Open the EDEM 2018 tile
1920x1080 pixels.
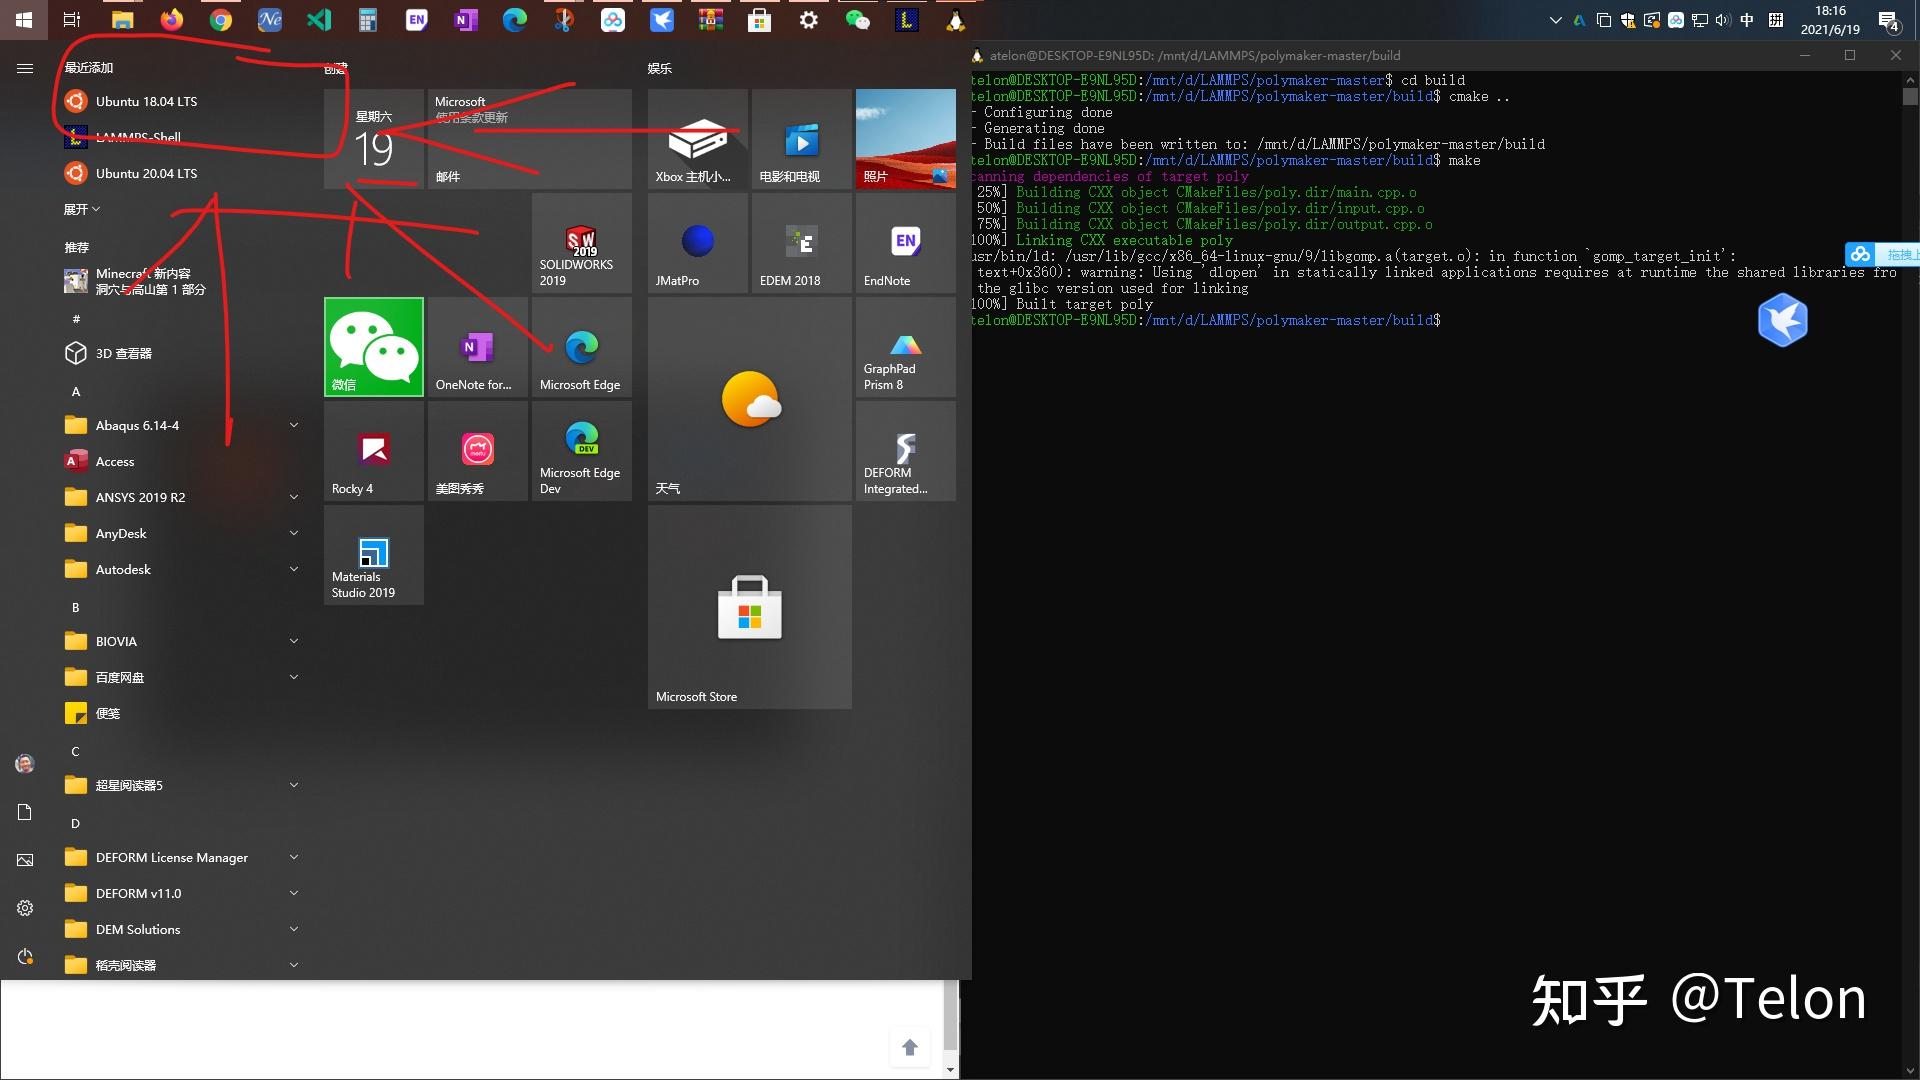[802, 243]
